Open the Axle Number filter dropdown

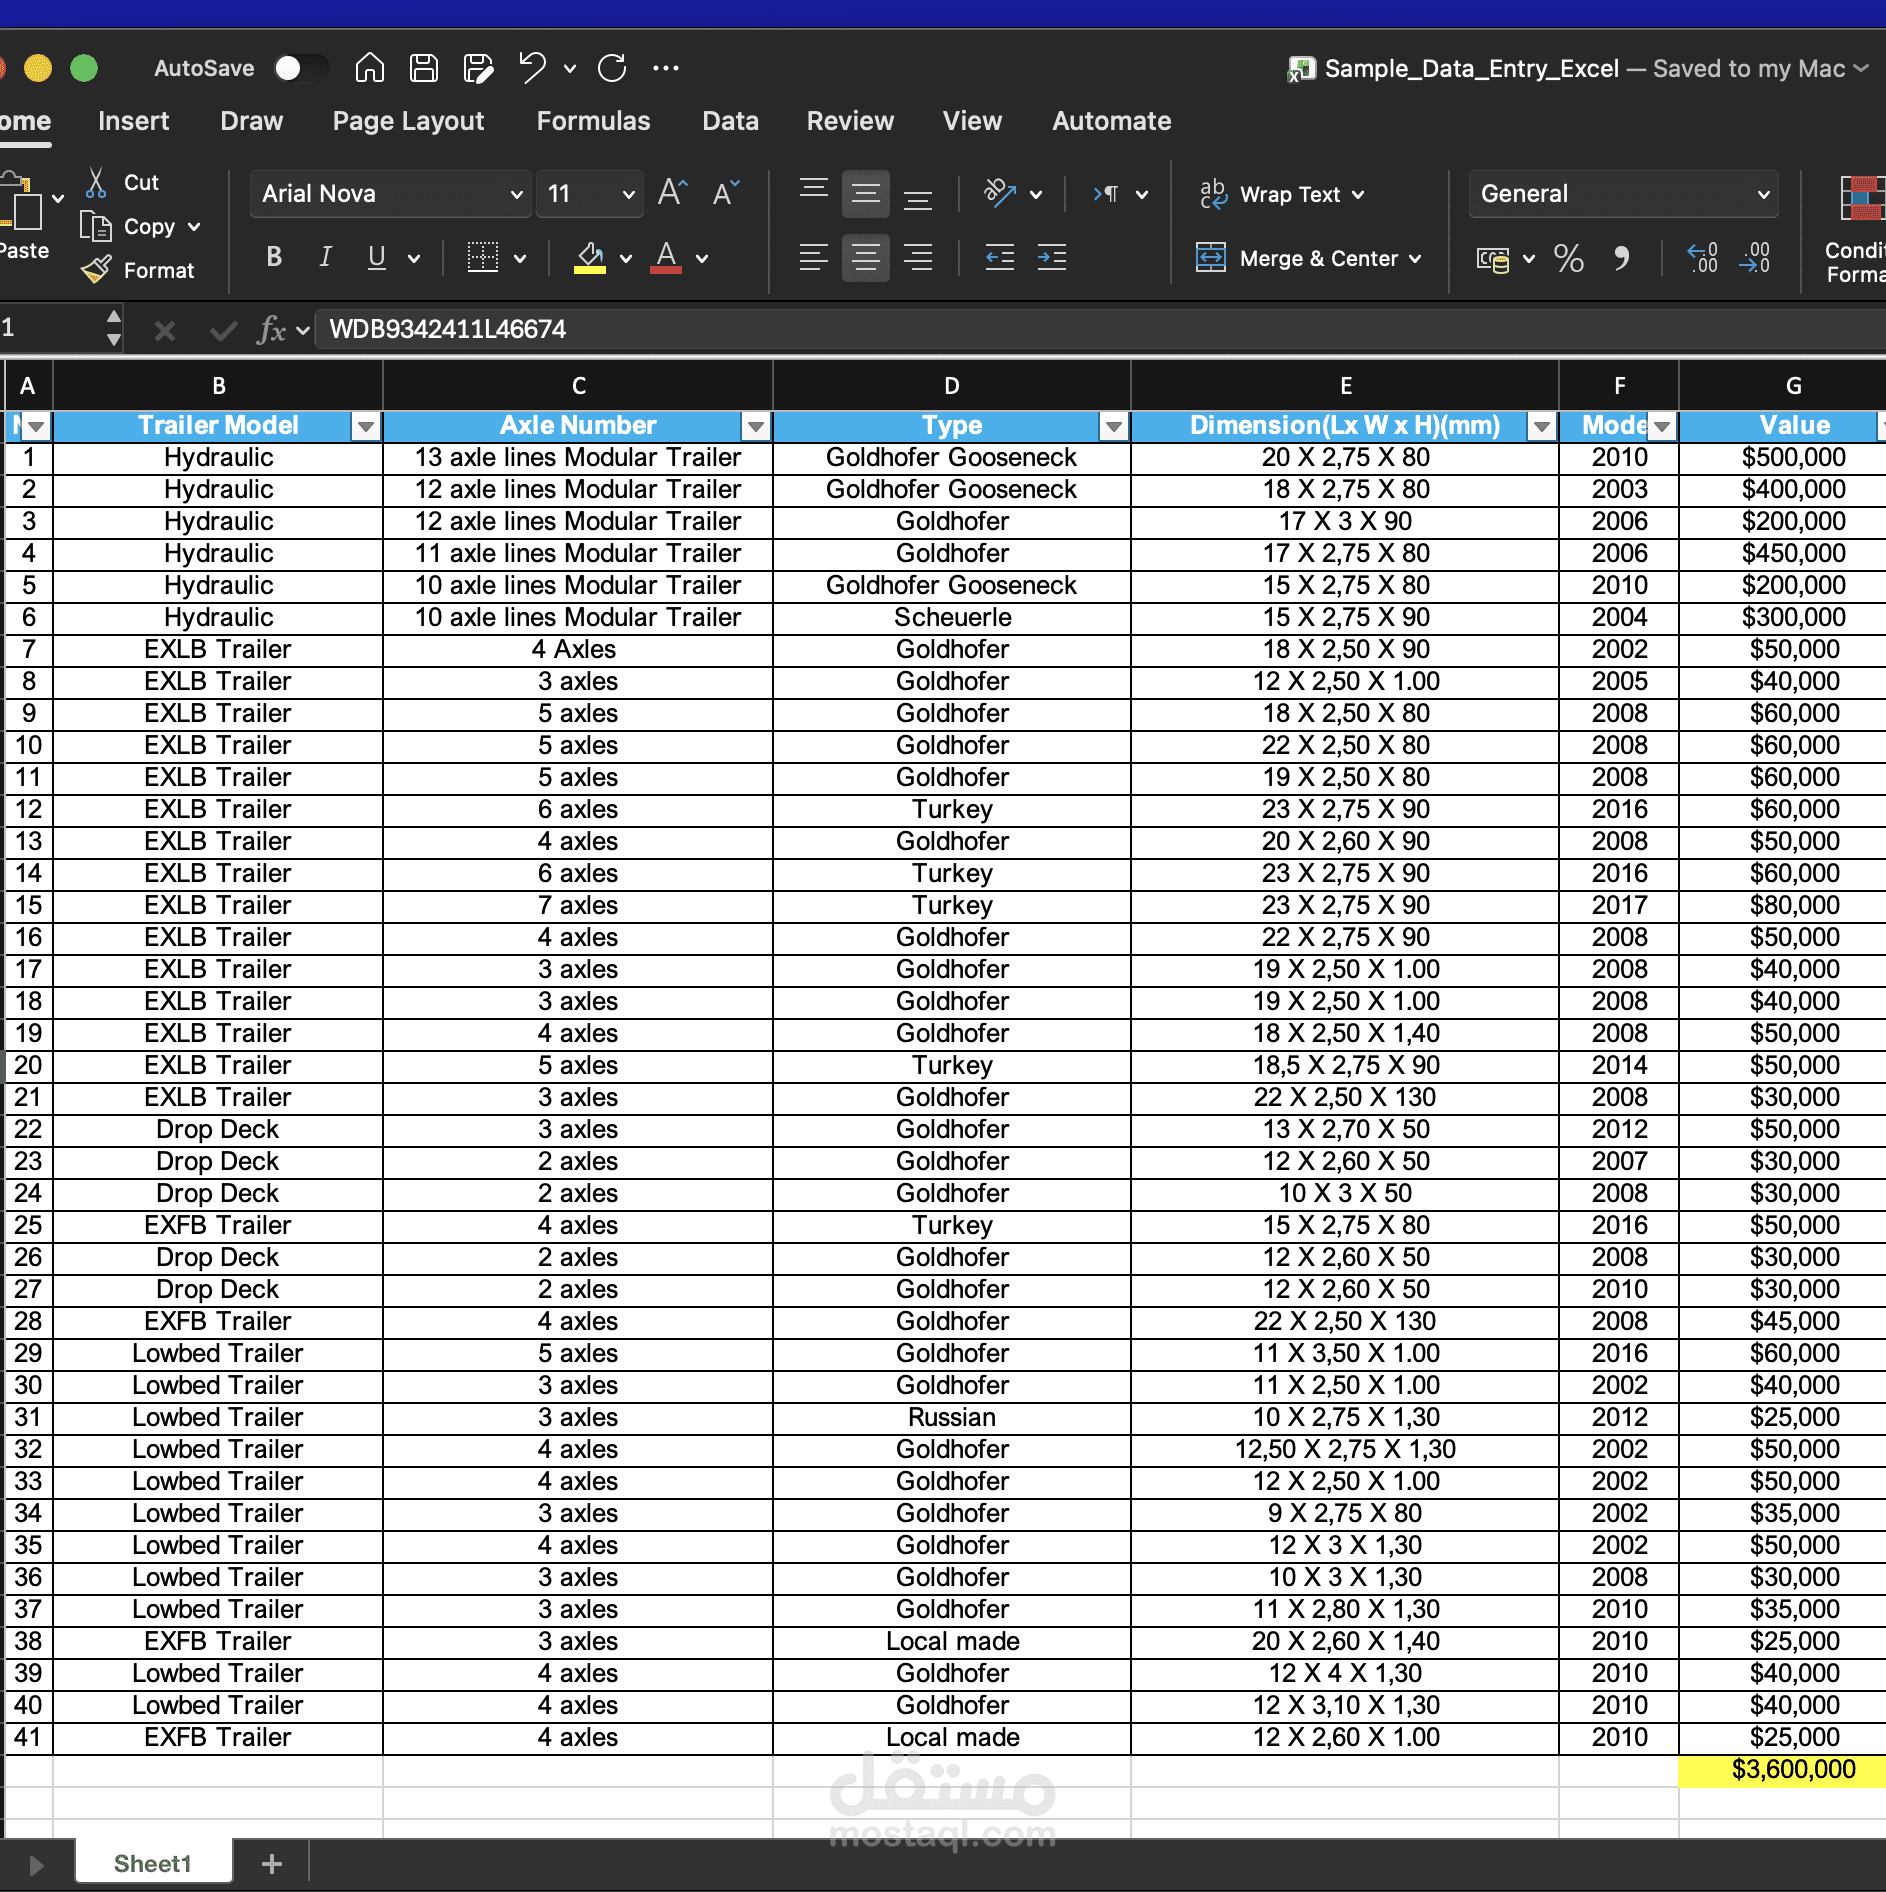[756, 427]
